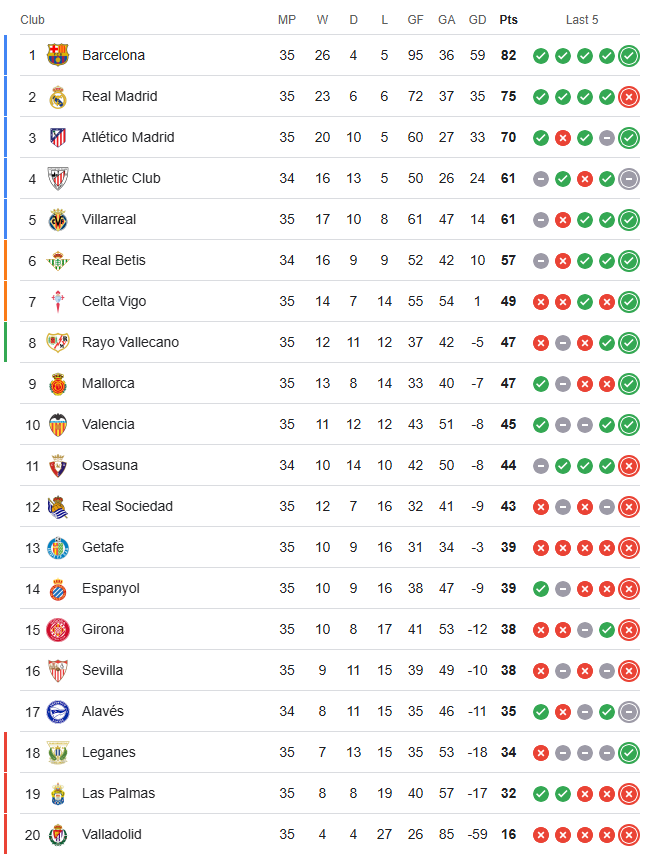
Task: Click the Last 5 column header
Action: pyautogui.click(x=582, y=20)
